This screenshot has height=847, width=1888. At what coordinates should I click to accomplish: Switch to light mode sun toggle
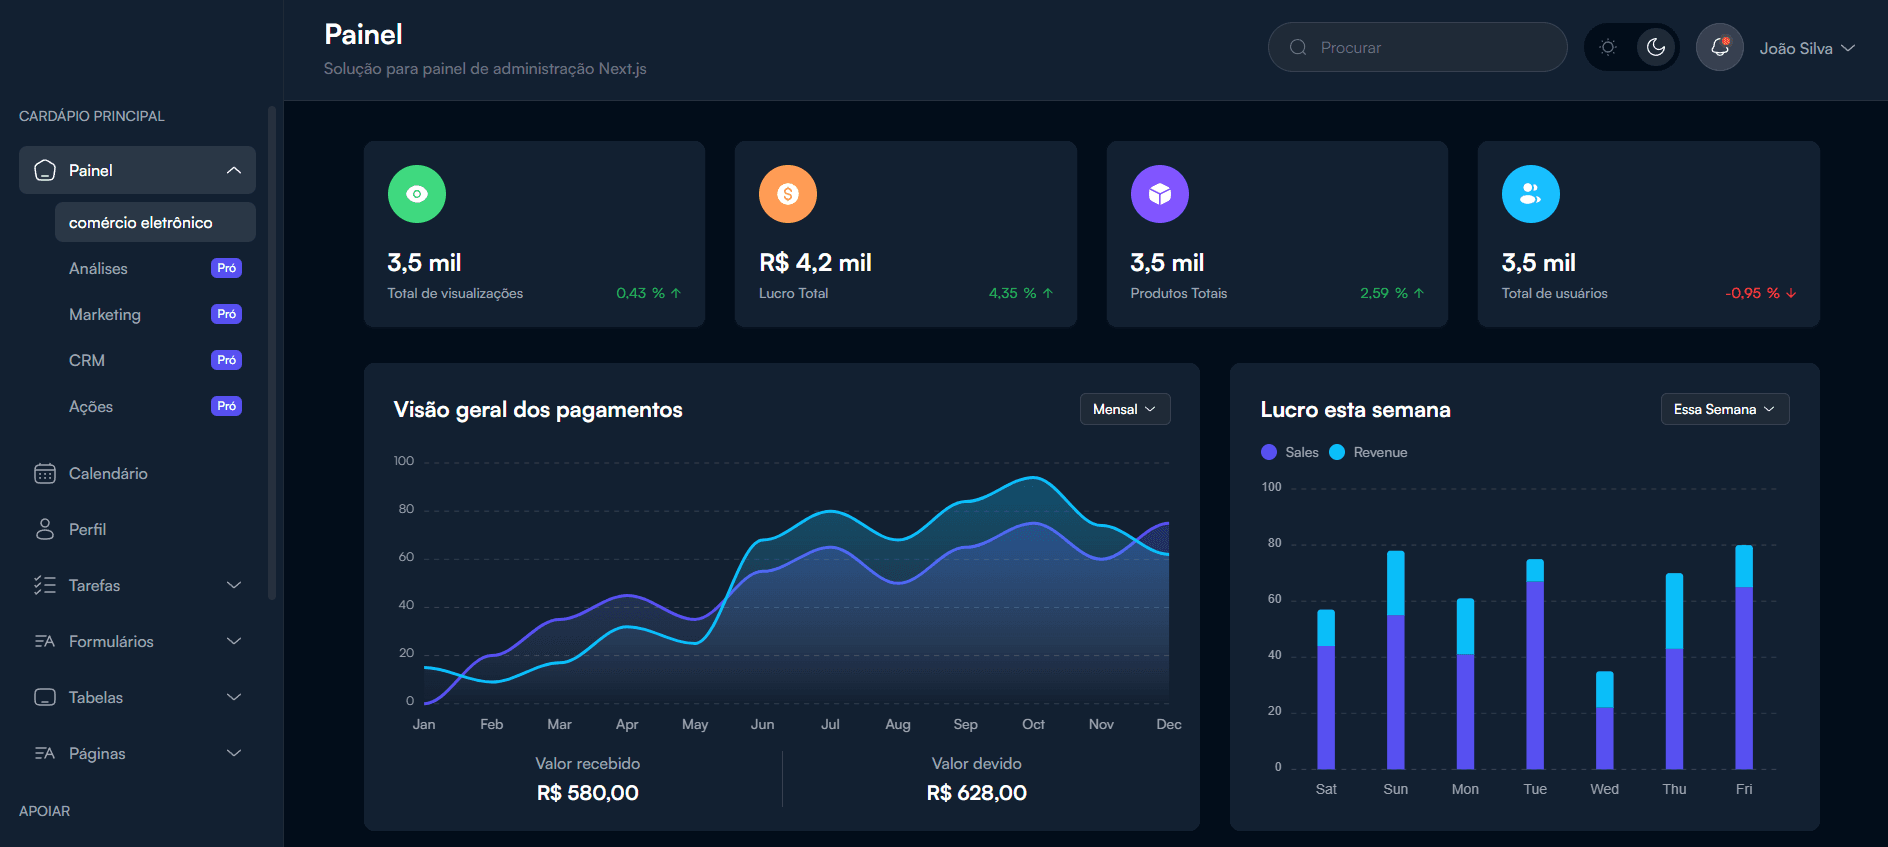pos(1608,47)
